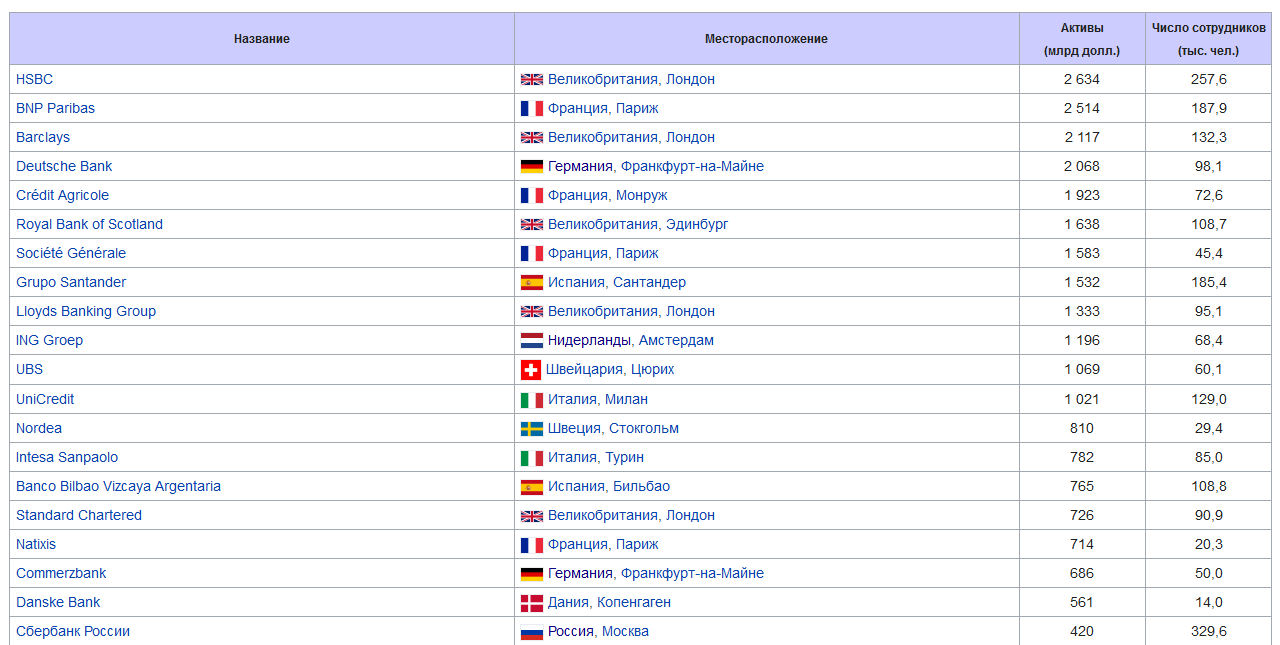This screenshot has height=645, width=1280.
Task: Click the Активы column header
Action: coord(1082,39)
